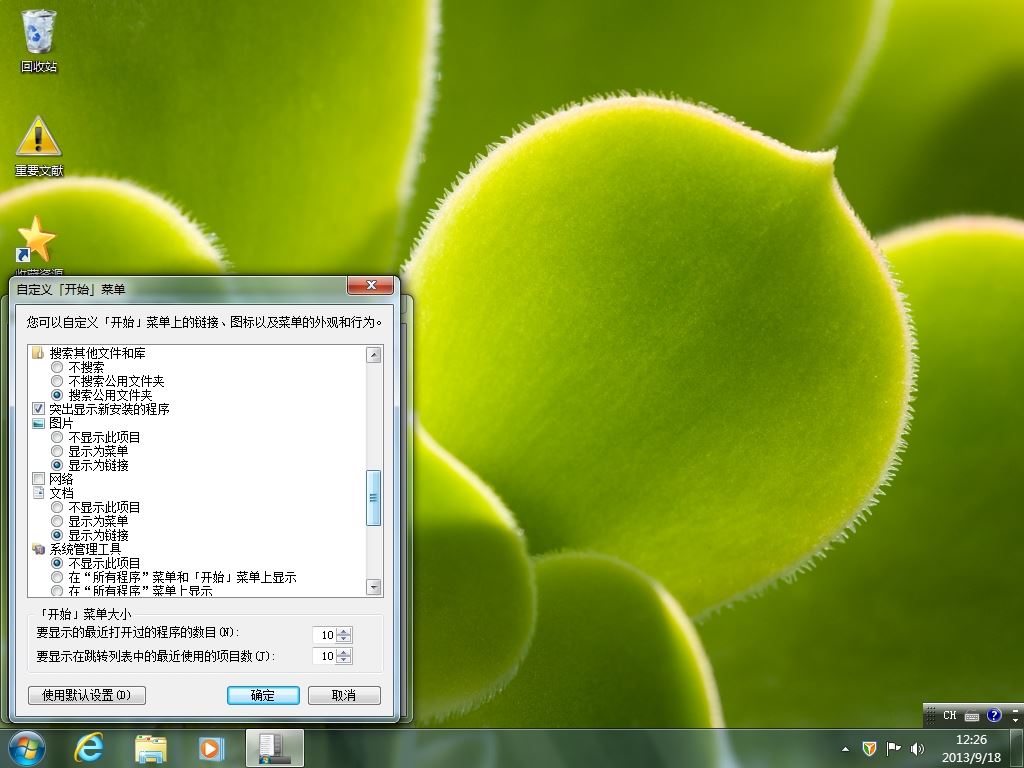This screenshot has height=768, width=1024.
Task: Open the clock showing 12:26
Action: [971, 748]
